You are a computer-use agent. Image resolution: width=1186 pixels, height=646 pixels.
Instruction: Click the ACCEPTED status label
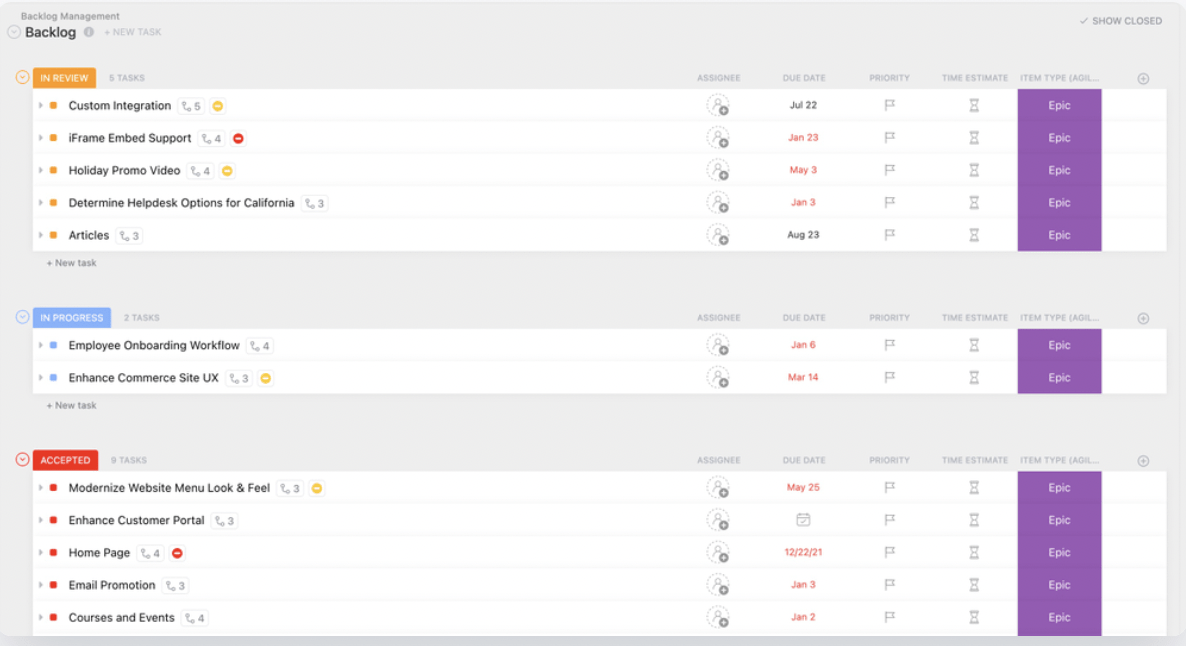point(65,460)
